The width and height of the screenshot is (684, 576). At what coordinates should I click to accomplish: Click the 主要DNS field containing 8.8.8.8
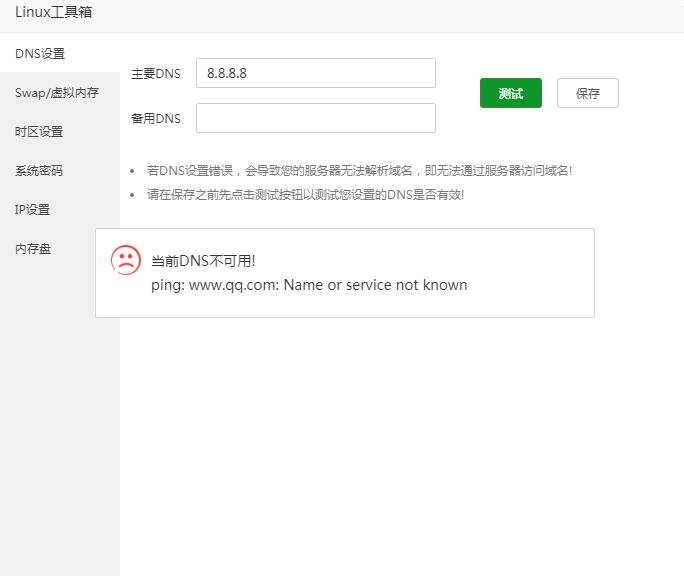coord(315,73)
